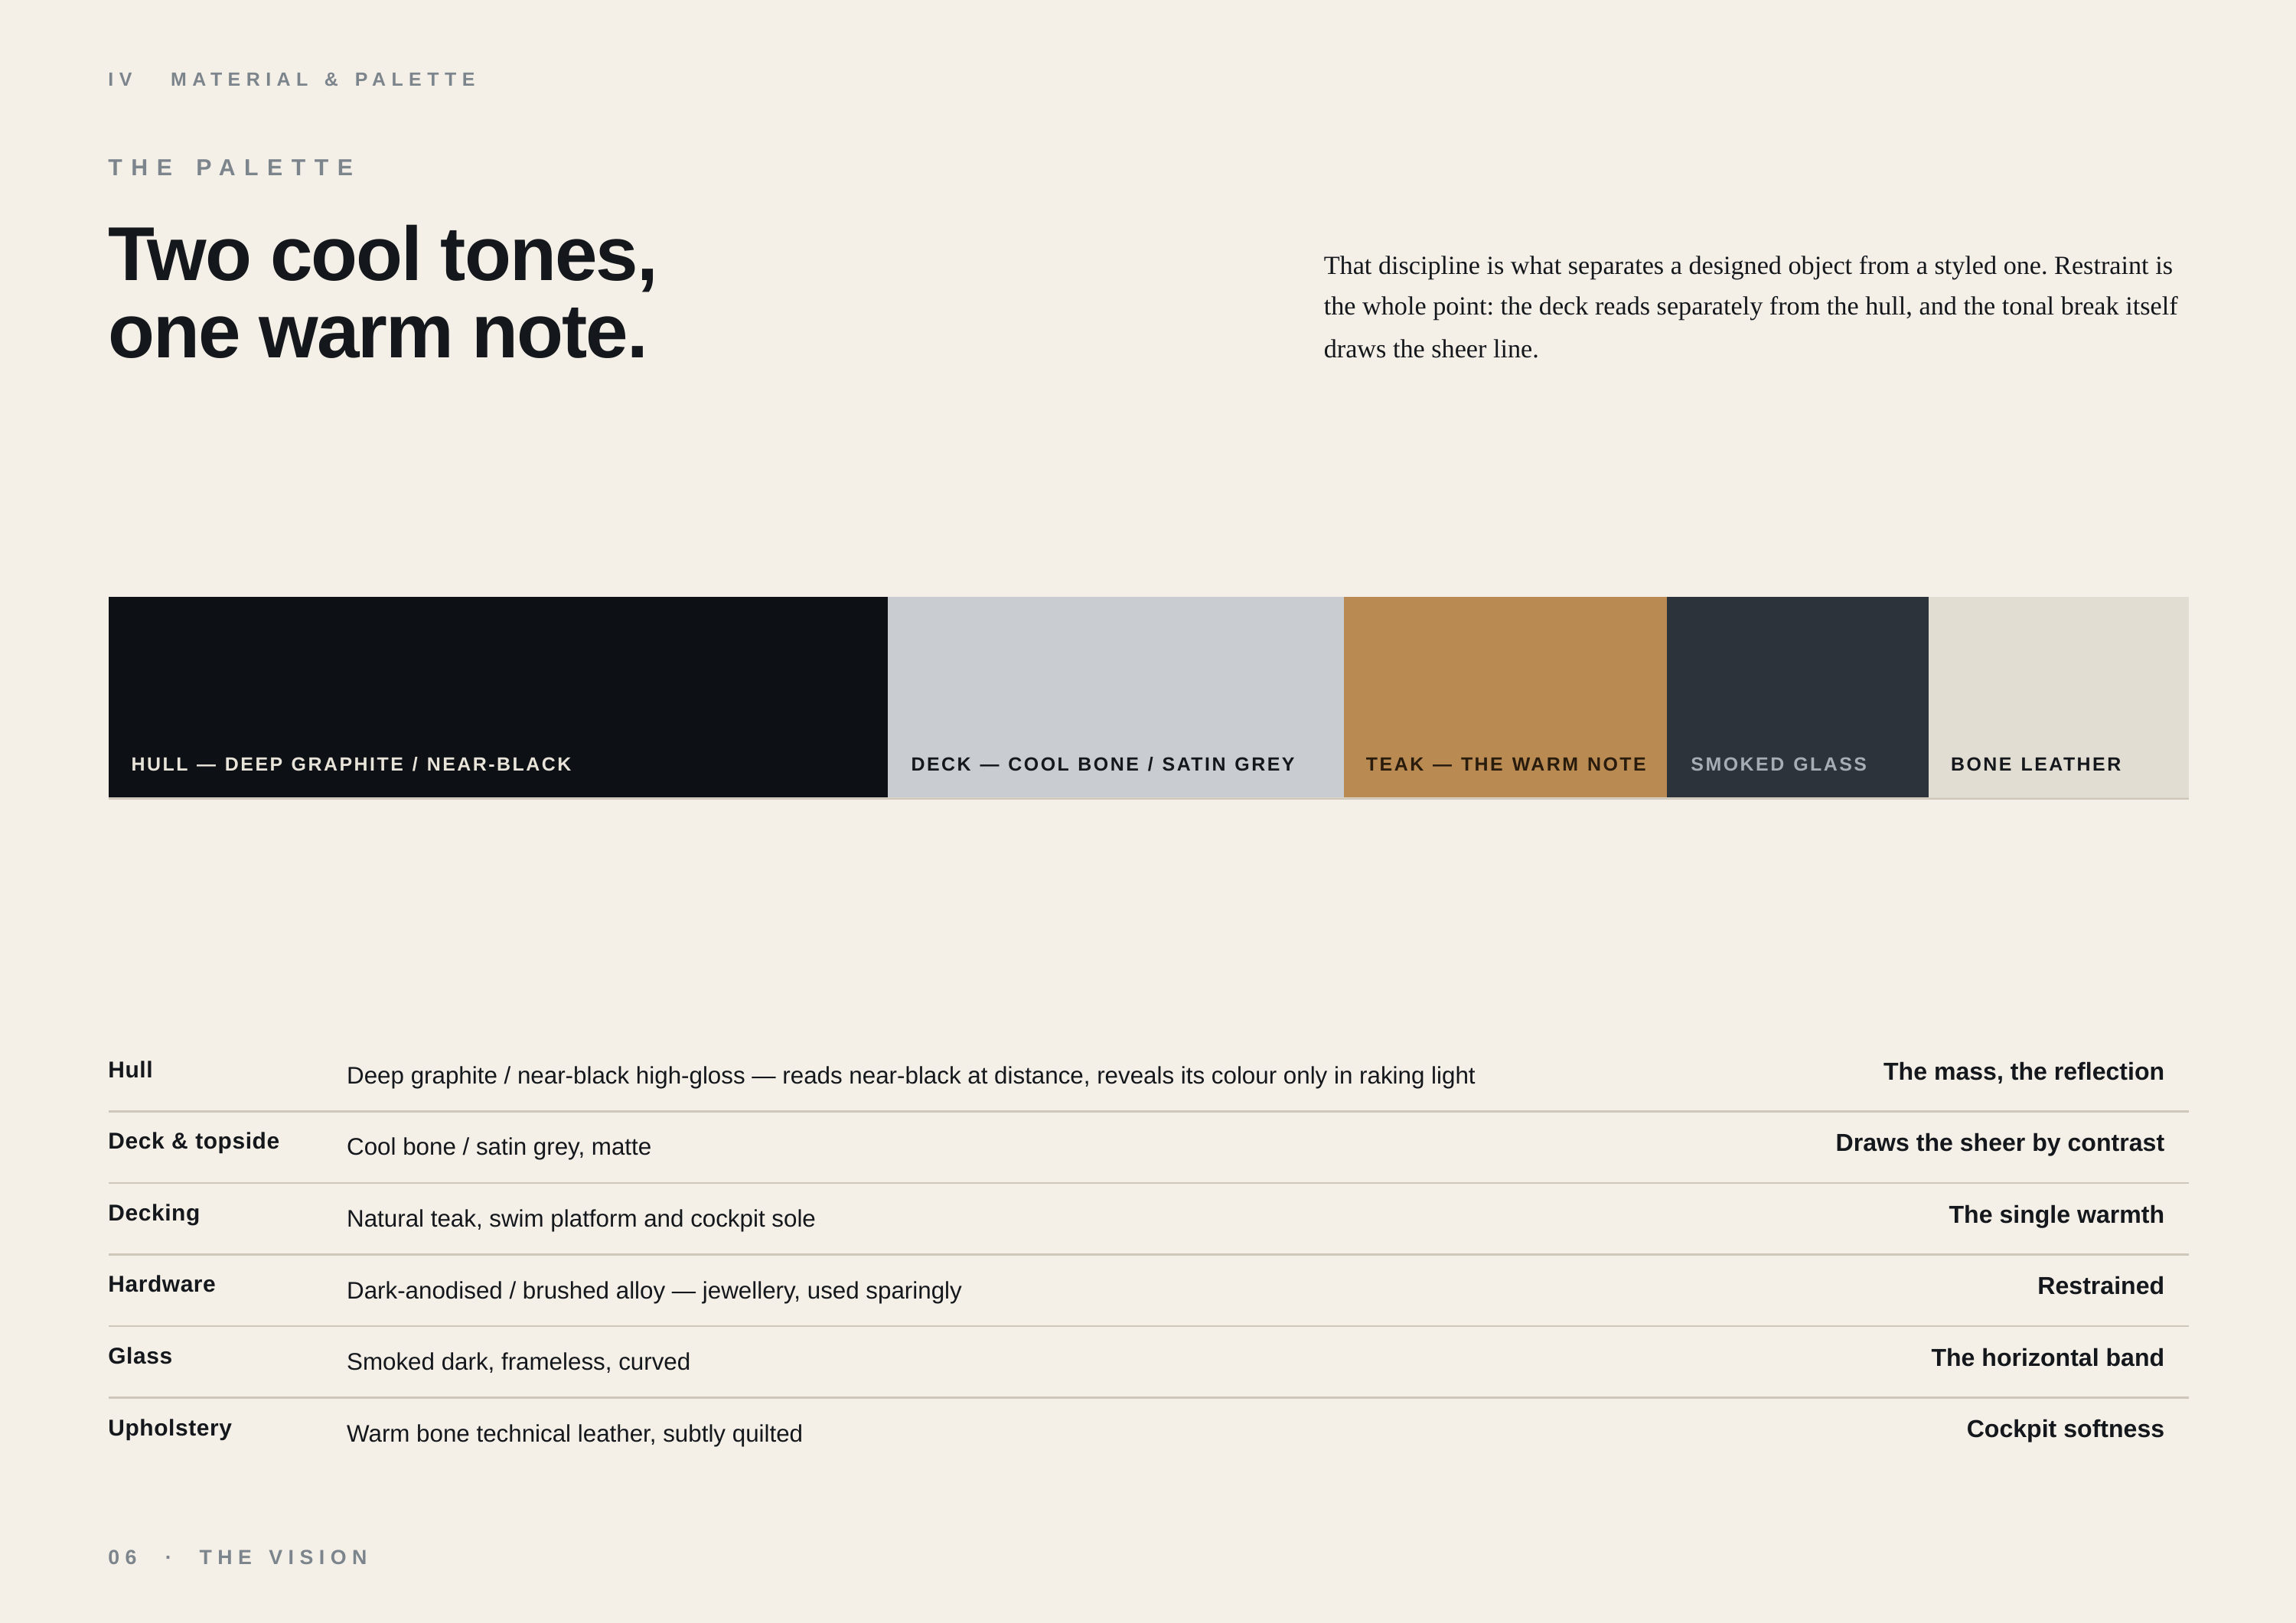Click 'The mass, the reflection' note
Image resolution: width=2296 pixels, height=1623 pixels.
(x=2023, y=1072)
